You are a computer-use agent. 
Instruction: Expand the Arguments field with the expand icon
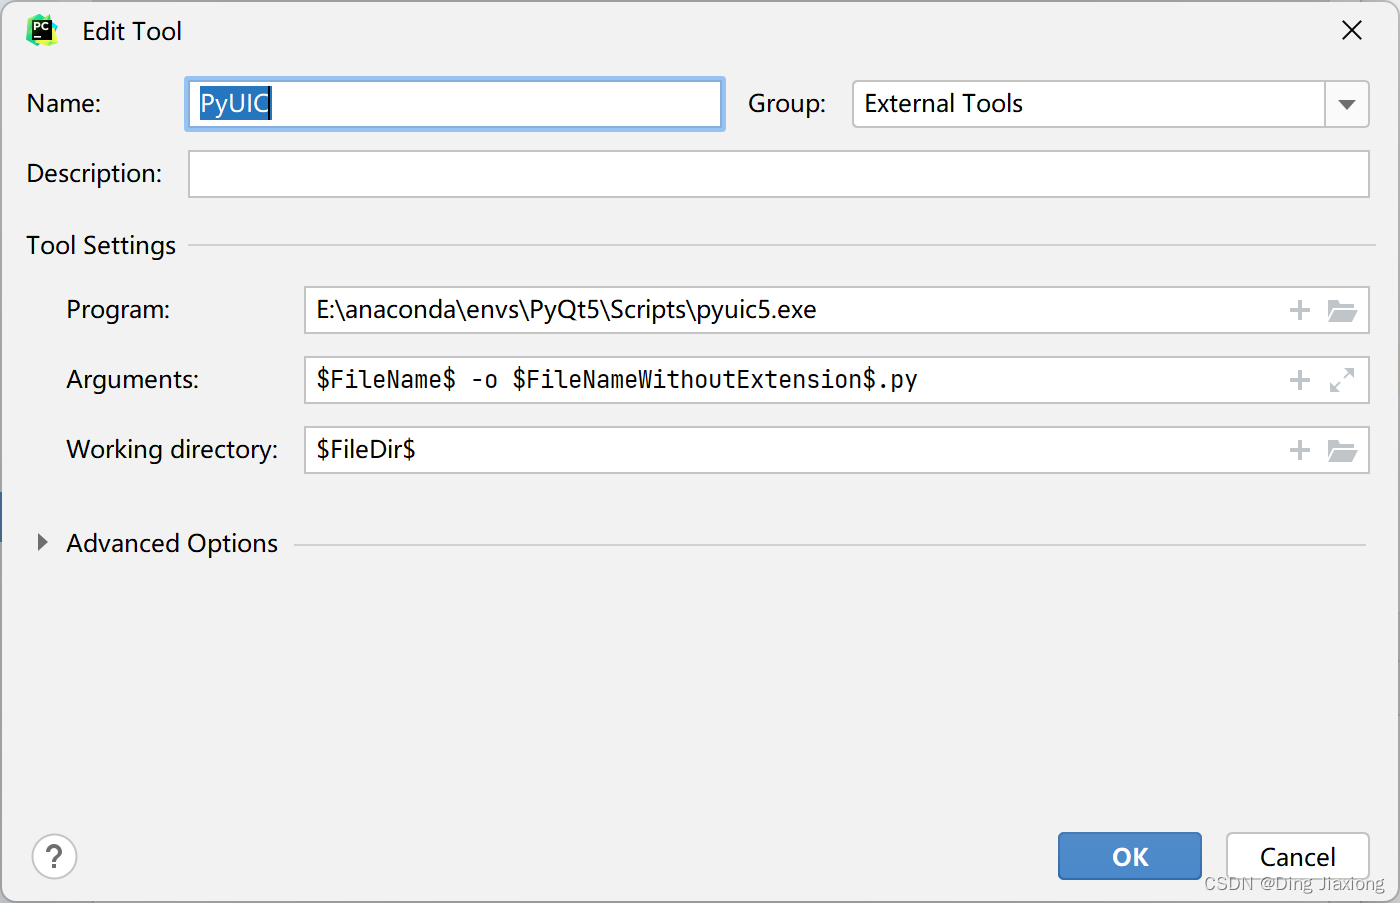coord(1342,380)
